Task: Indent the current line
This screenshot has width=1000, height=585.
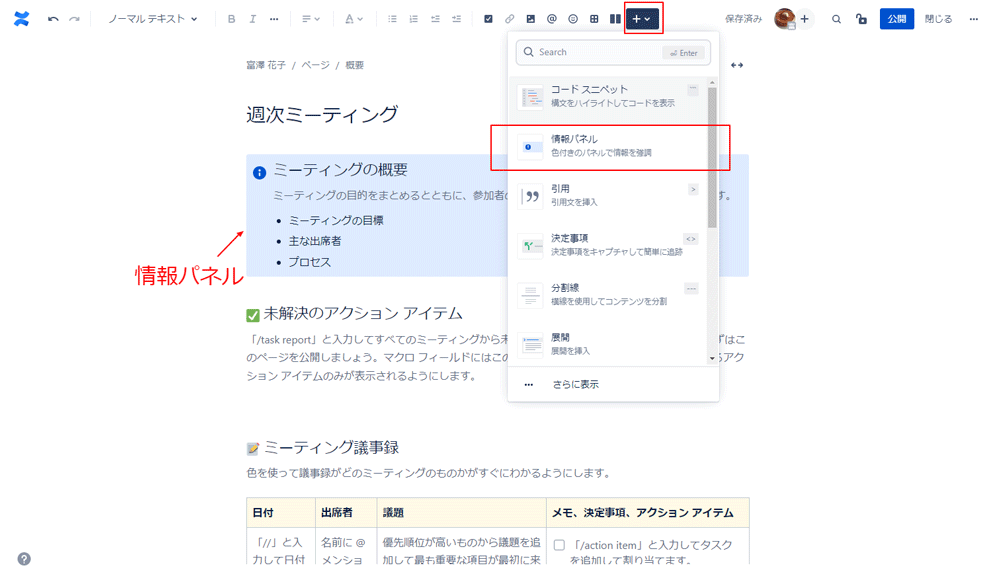Action: pos(456,19)
